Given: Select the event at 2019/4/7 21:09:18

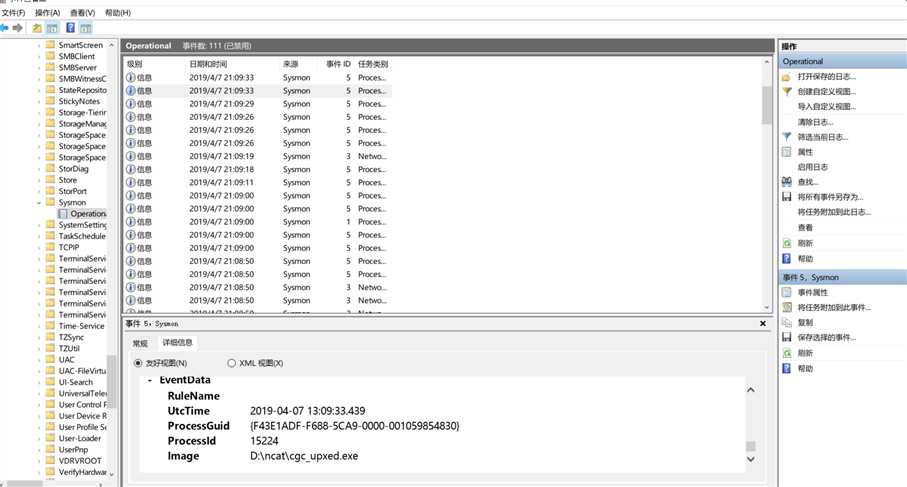Looking at the screenshot, I should click(x=258, y=169).
